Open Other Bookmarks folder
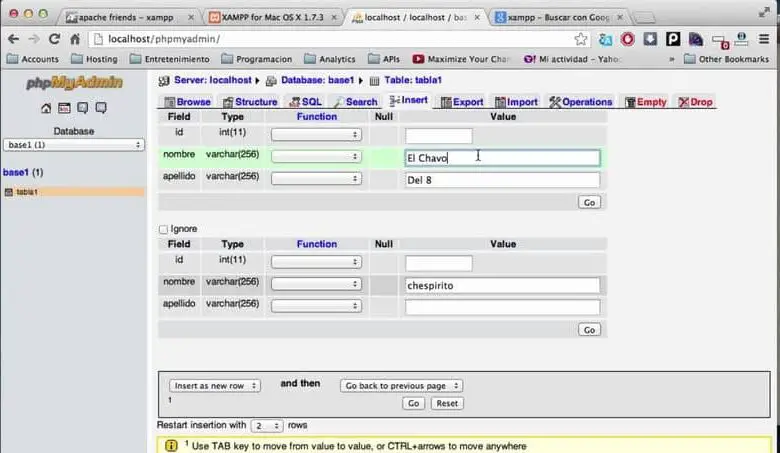Image resolution: width=780 pixels, height=453 pixels. (726, 59)
